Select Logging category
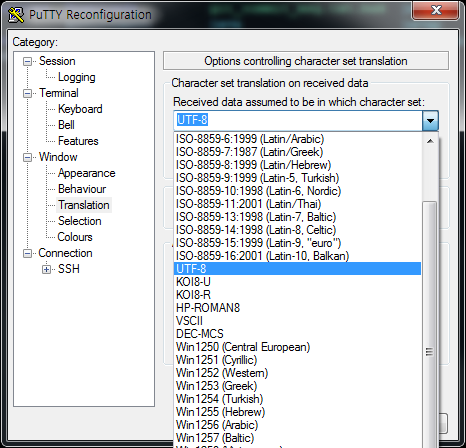The image size is (466, 448). [x=77, y=77]
